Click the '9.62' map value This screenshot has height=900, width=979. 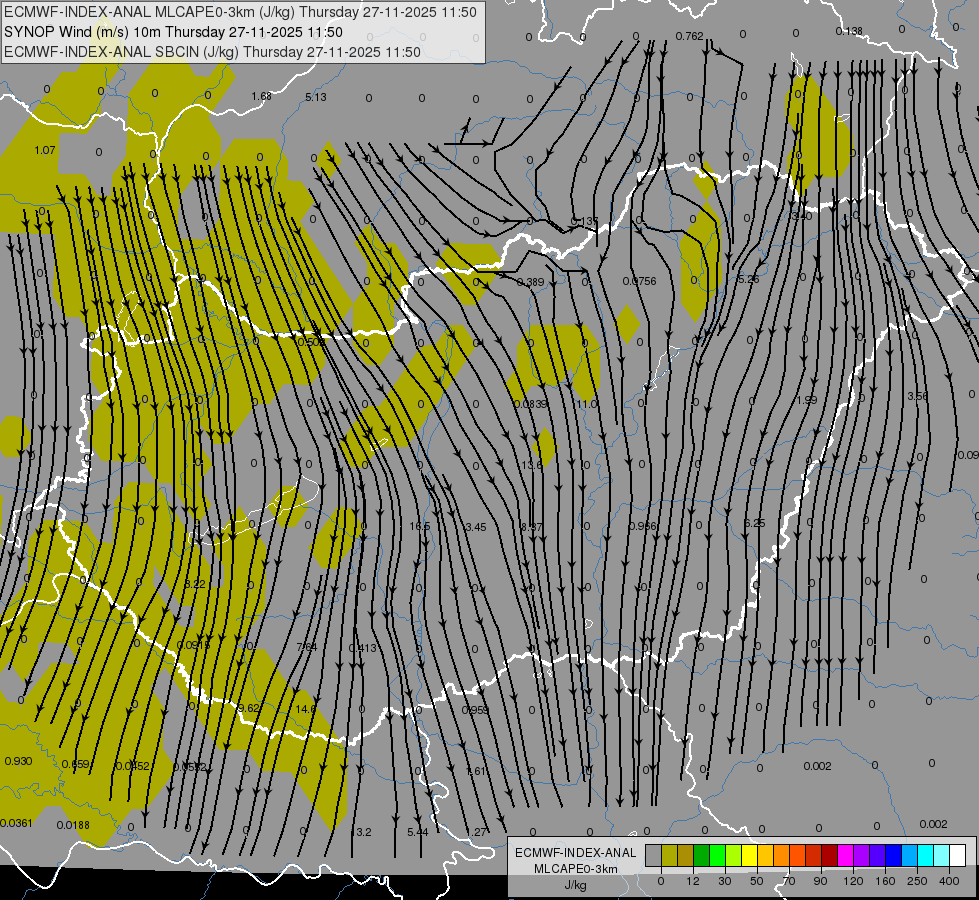(x=249, y=708)
